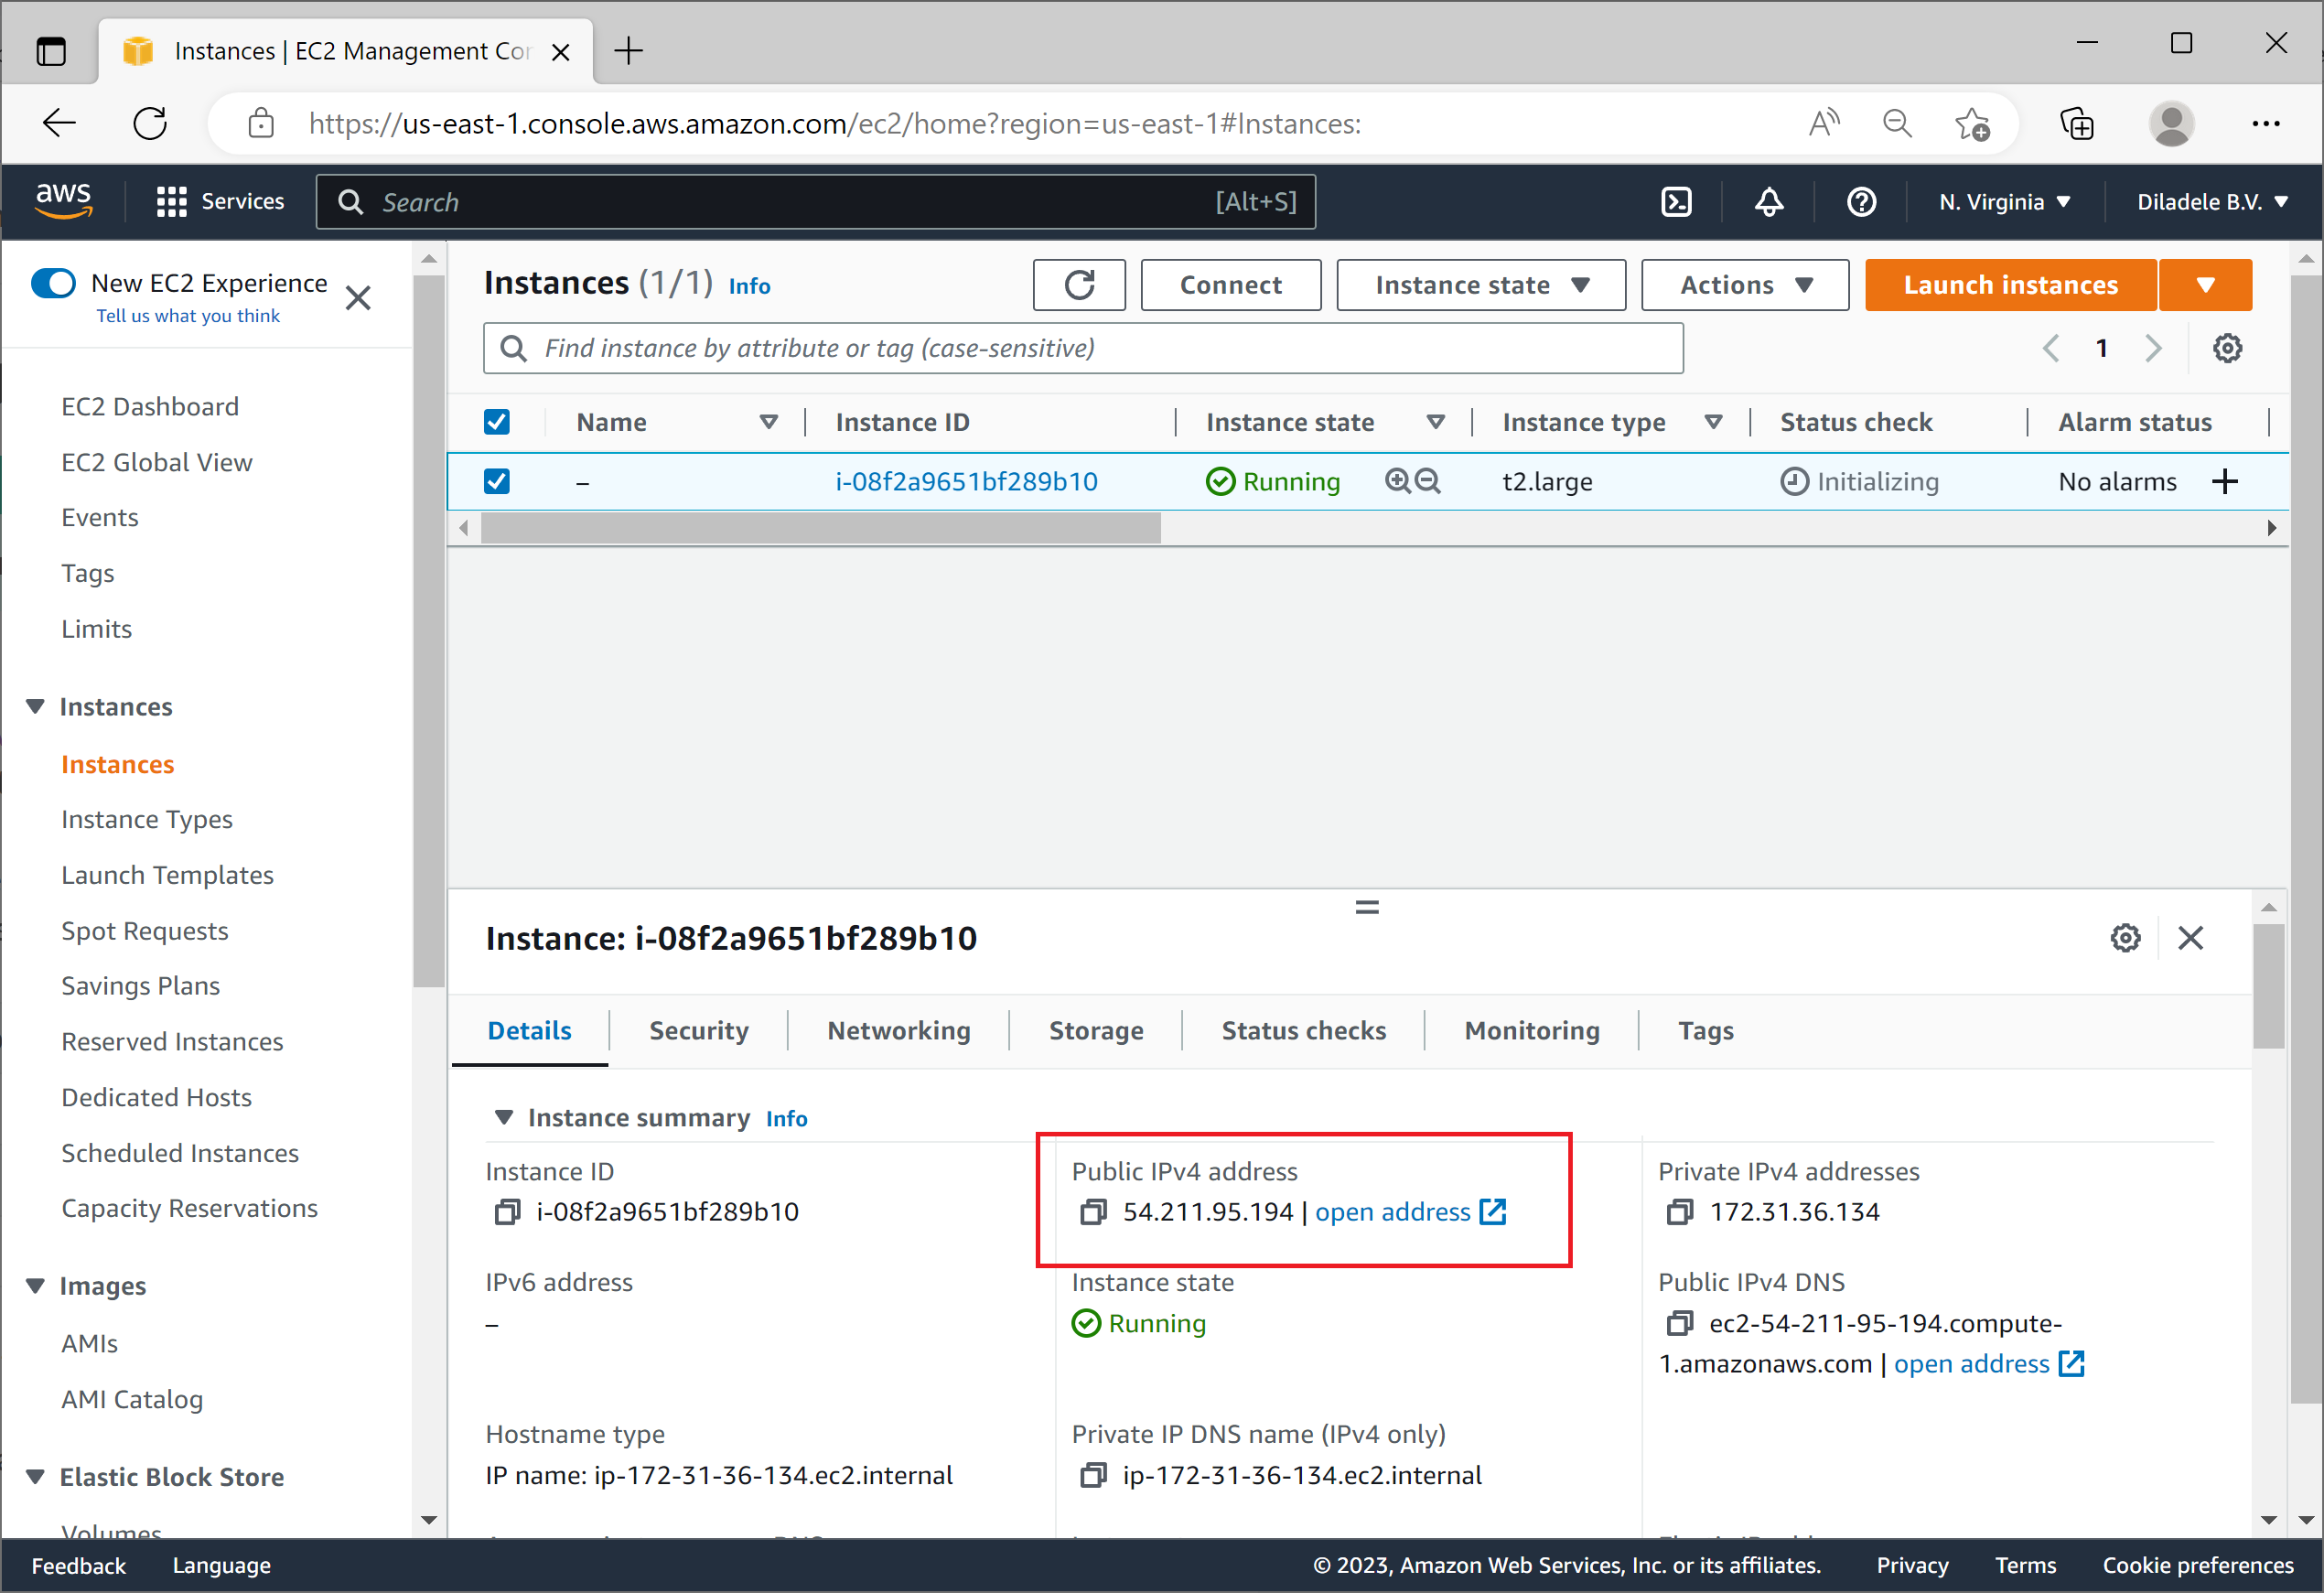Screen dimensions: 2324x1593
Task: Go to previous page of instances
Action: tap(2051, 349)
